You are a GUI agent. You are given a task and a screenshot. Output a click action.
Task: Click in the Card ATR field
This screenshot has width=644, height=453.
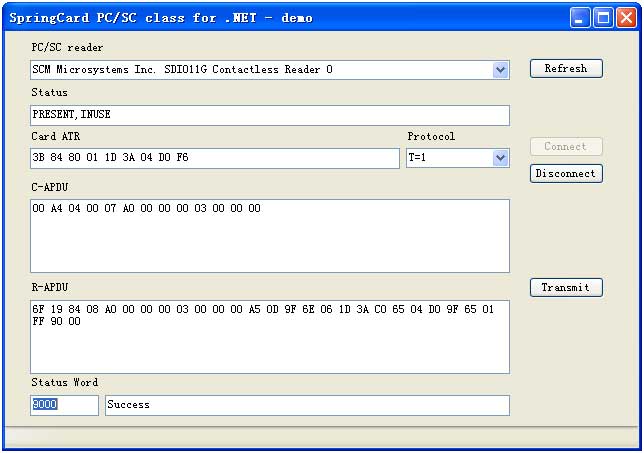point(215,158)
